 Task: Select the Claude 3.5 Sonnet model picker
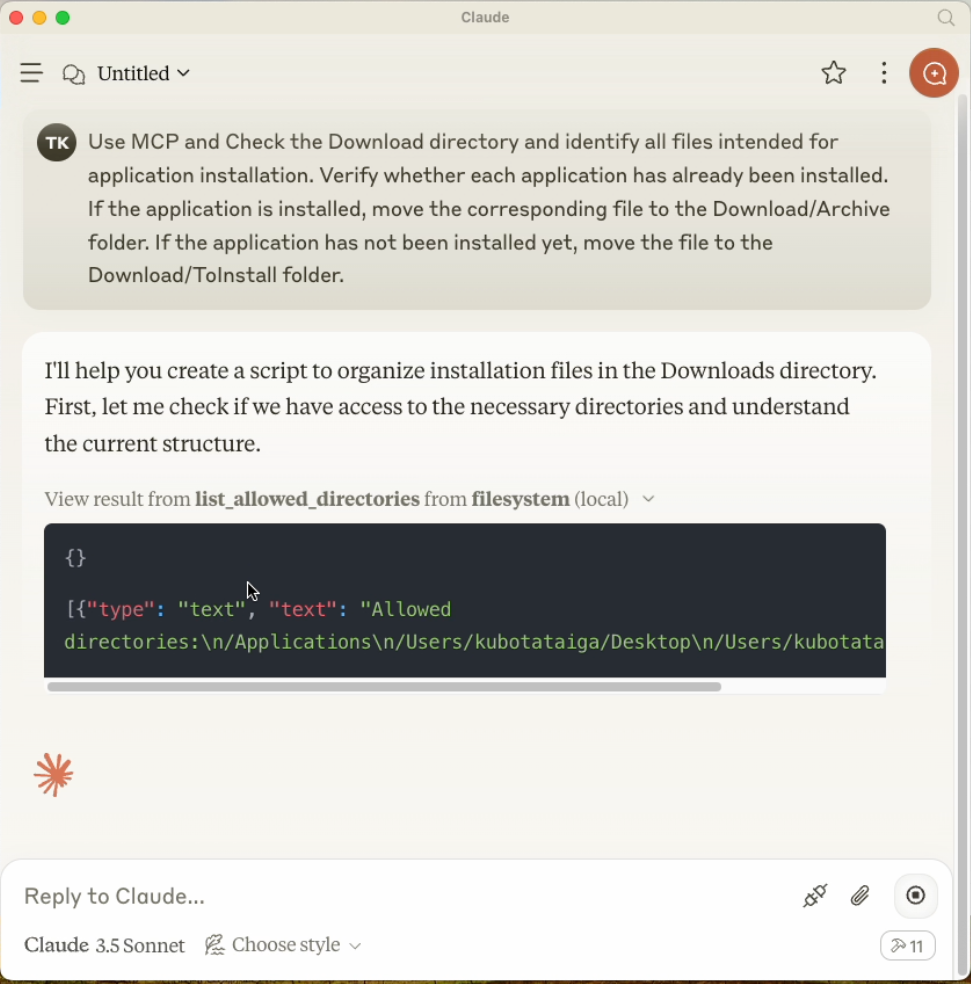point(104,945)
